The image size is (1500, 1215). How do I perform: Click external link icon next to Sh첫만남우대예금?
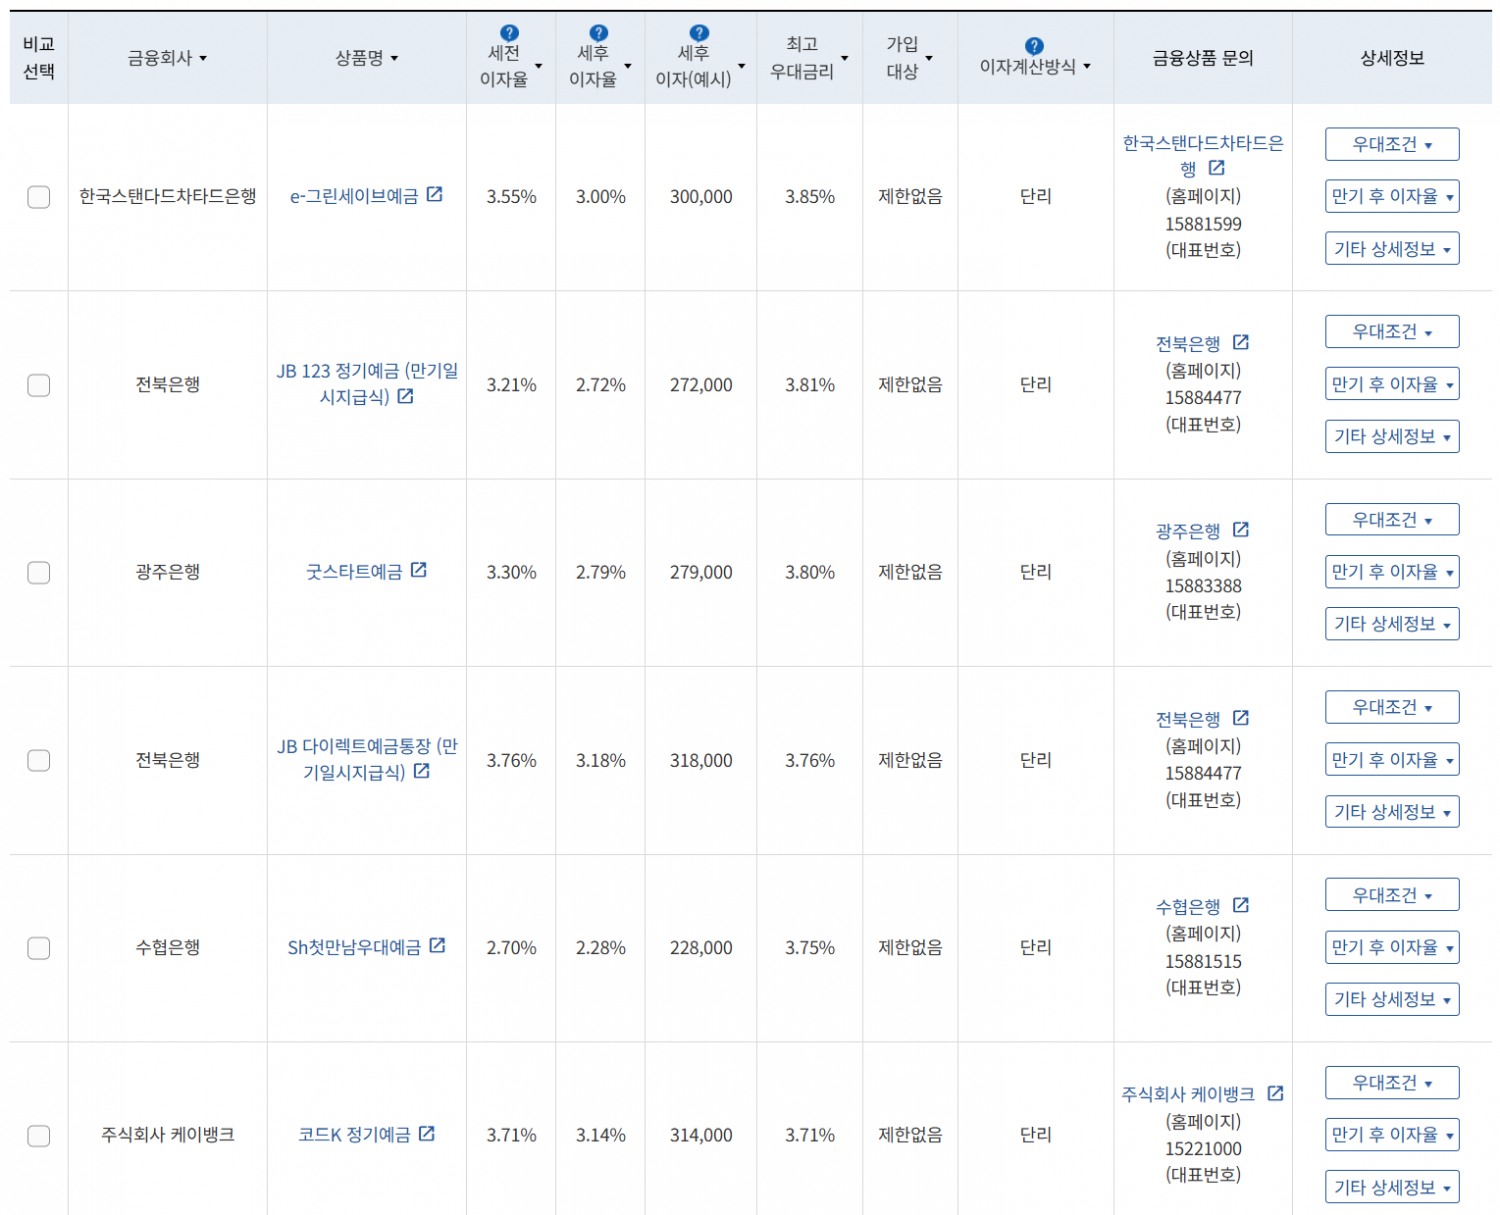[x=437, y=945]
